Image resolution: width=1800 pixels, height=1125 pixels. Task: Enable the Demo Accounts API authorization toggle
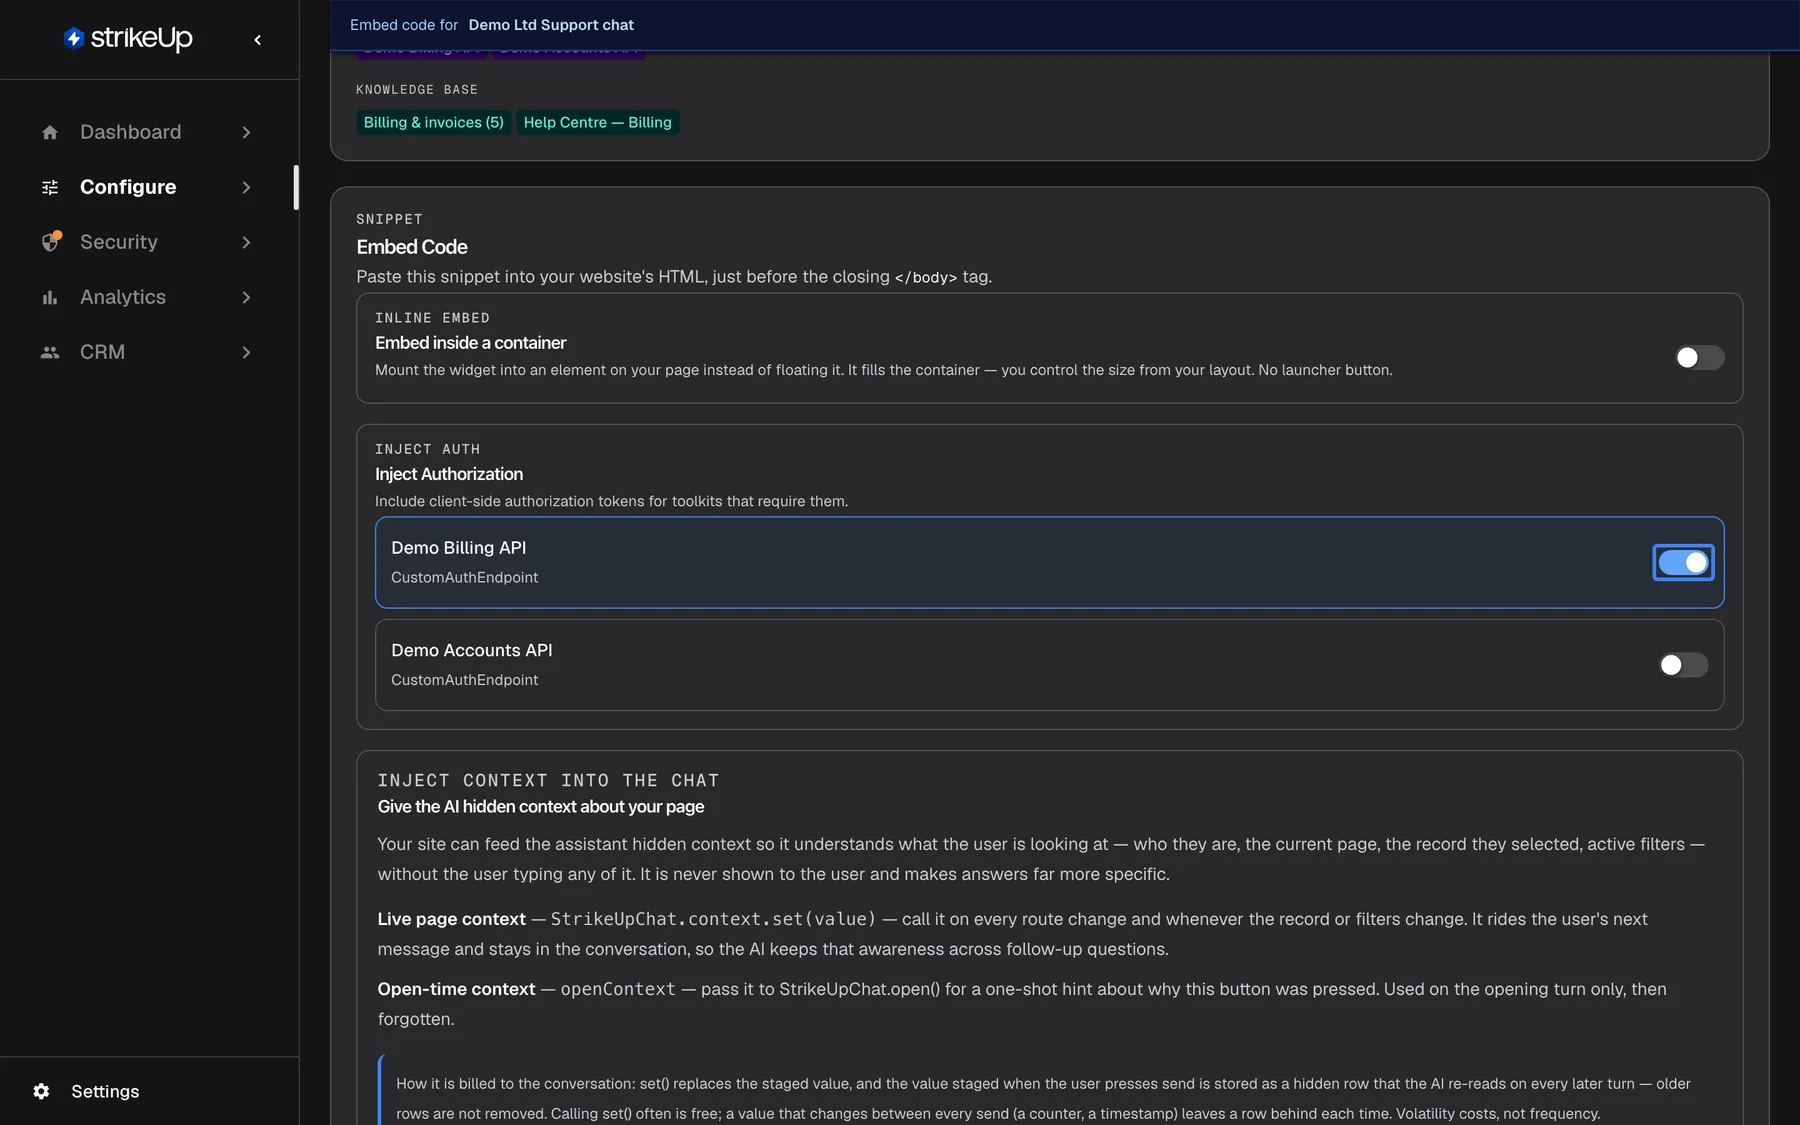(1684, 665)
